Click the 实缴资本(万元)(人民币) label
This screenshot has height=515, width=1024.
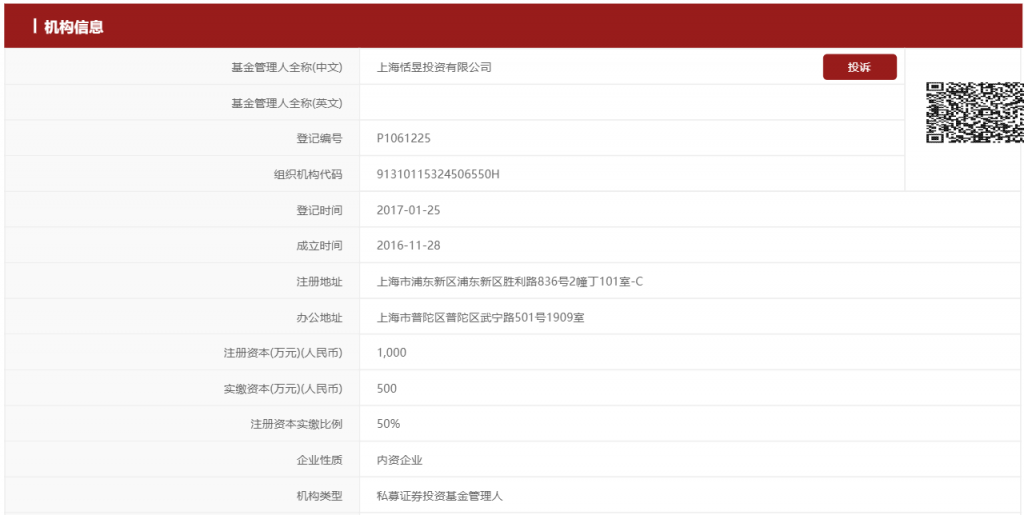coord(283,389)
